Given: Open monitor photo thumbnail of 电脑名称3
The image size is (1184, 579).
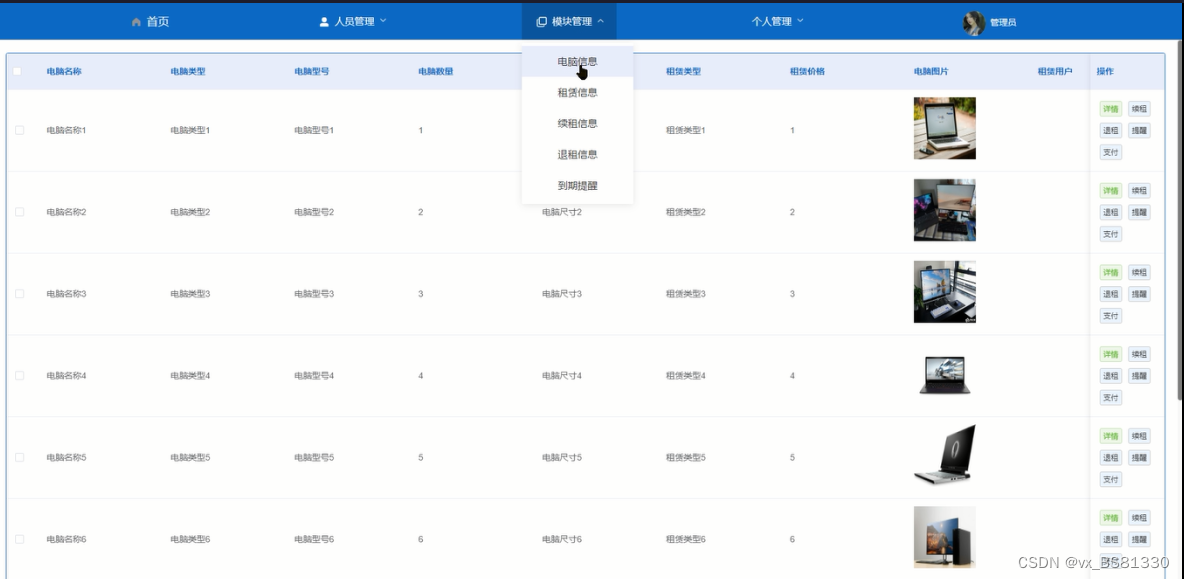Looking at the screenshot, I should pos(945,292).
